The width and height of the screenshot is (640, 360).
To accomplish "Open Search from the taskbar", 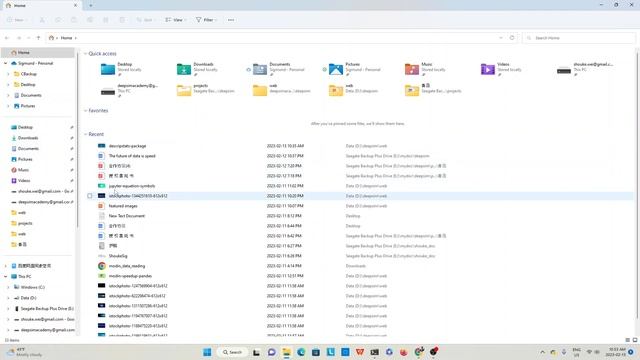I will tap(232, 352).
